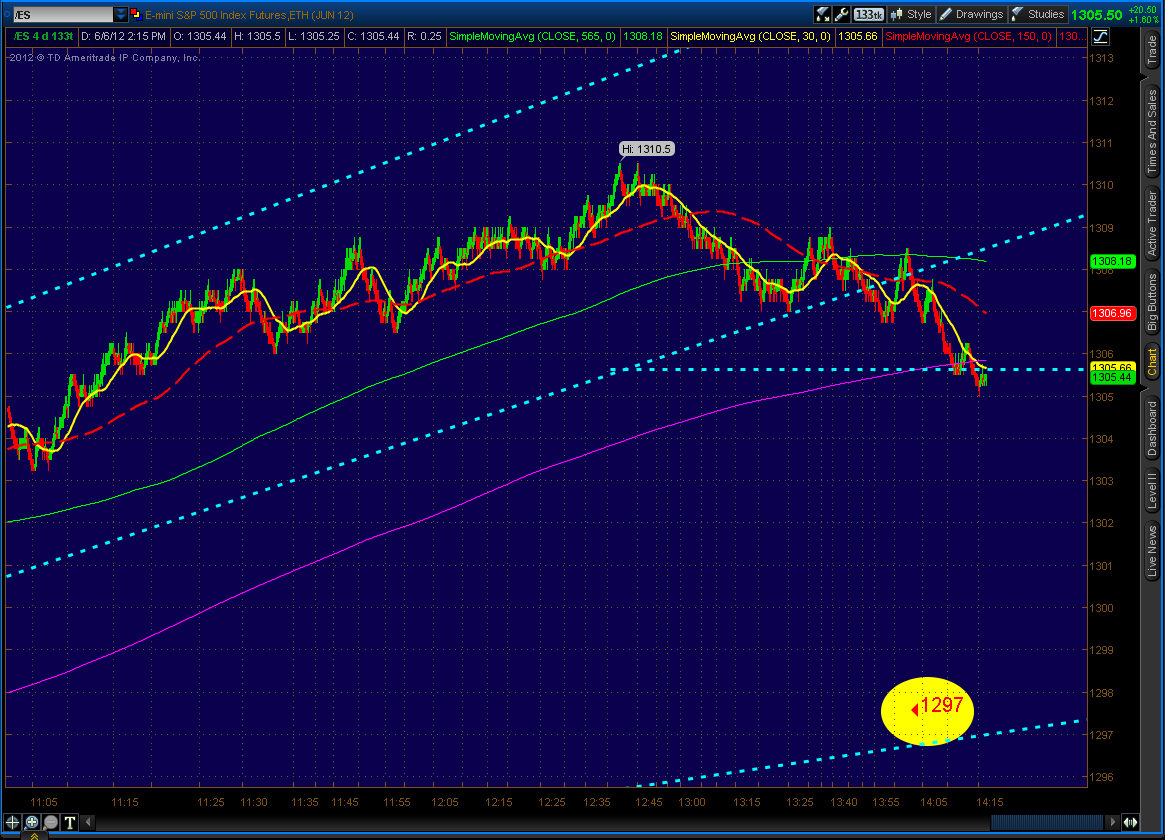Click the 1313 price axis label

(x=1102, y=58)
